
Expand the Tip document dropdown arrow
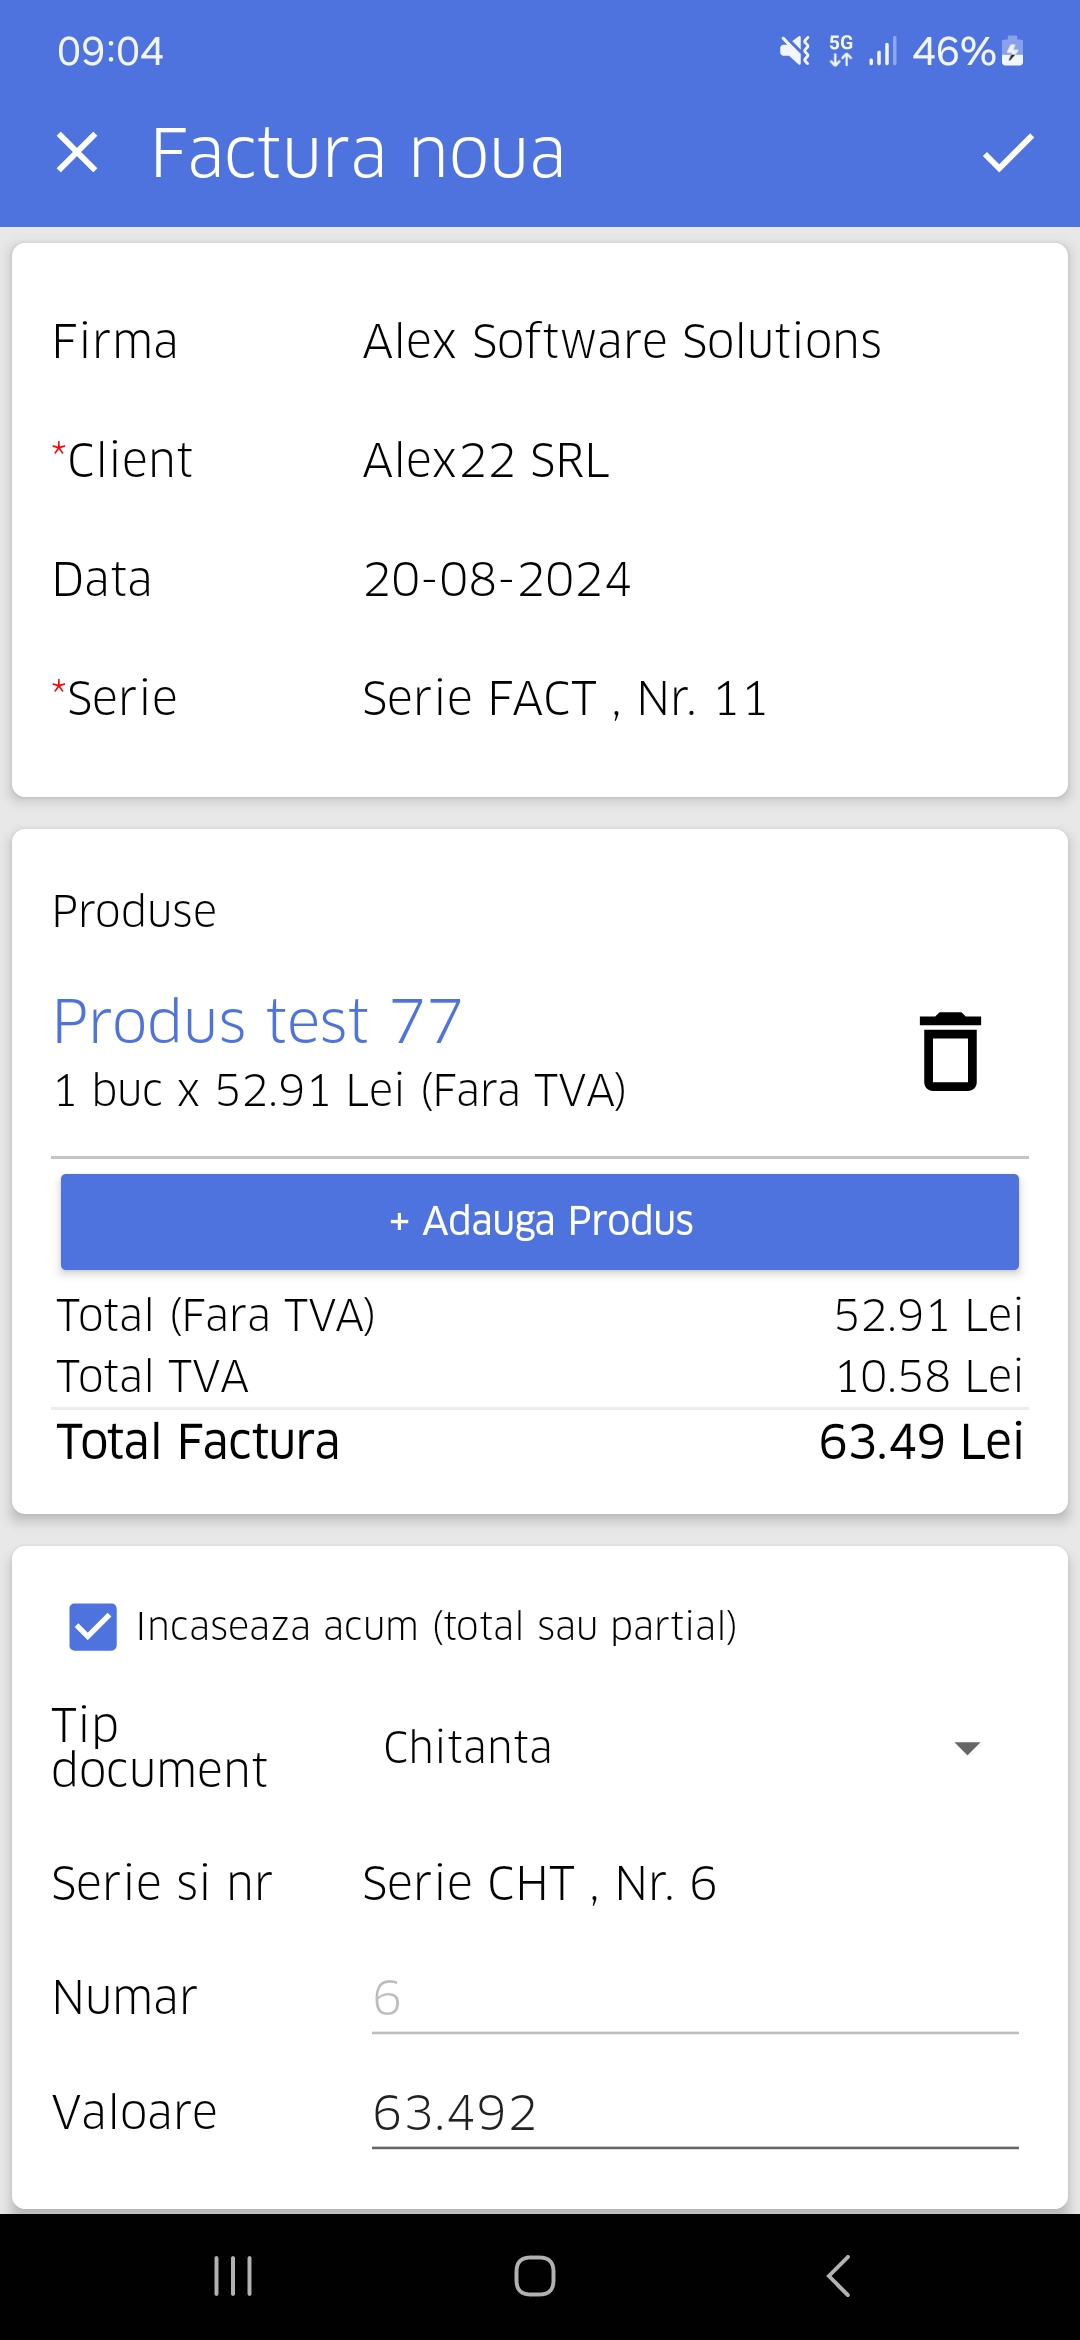(x=966, y=1748)
